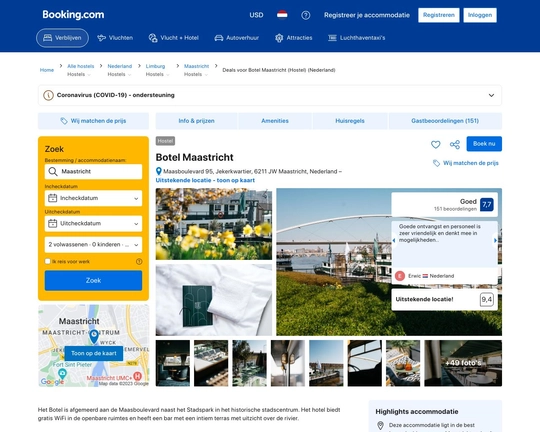Click the search magnifier icon in destination field

pos(53,172)
